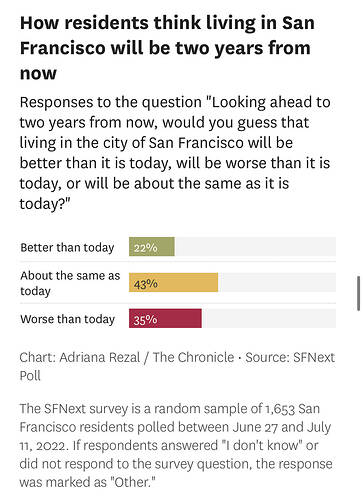Click gray empty track of Worse bar
This screenshot has height=500, width=363.
[x=269, y=318]
